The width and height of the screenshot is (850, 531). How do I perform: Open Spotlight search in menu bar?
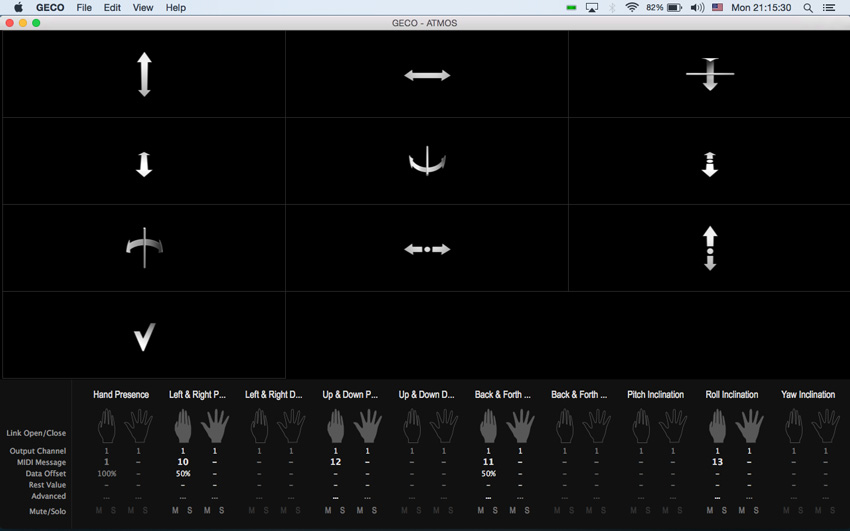808,8
